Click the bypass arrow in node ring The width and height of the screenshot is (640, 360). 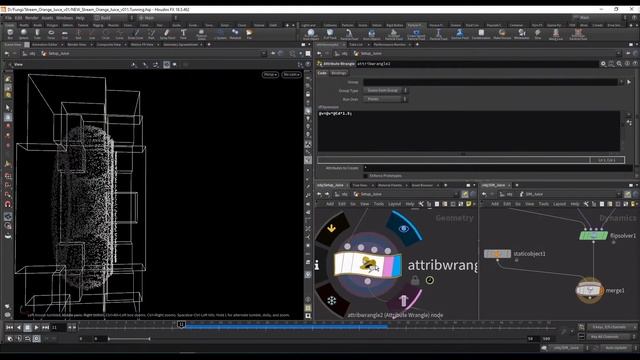pos(331,228)
